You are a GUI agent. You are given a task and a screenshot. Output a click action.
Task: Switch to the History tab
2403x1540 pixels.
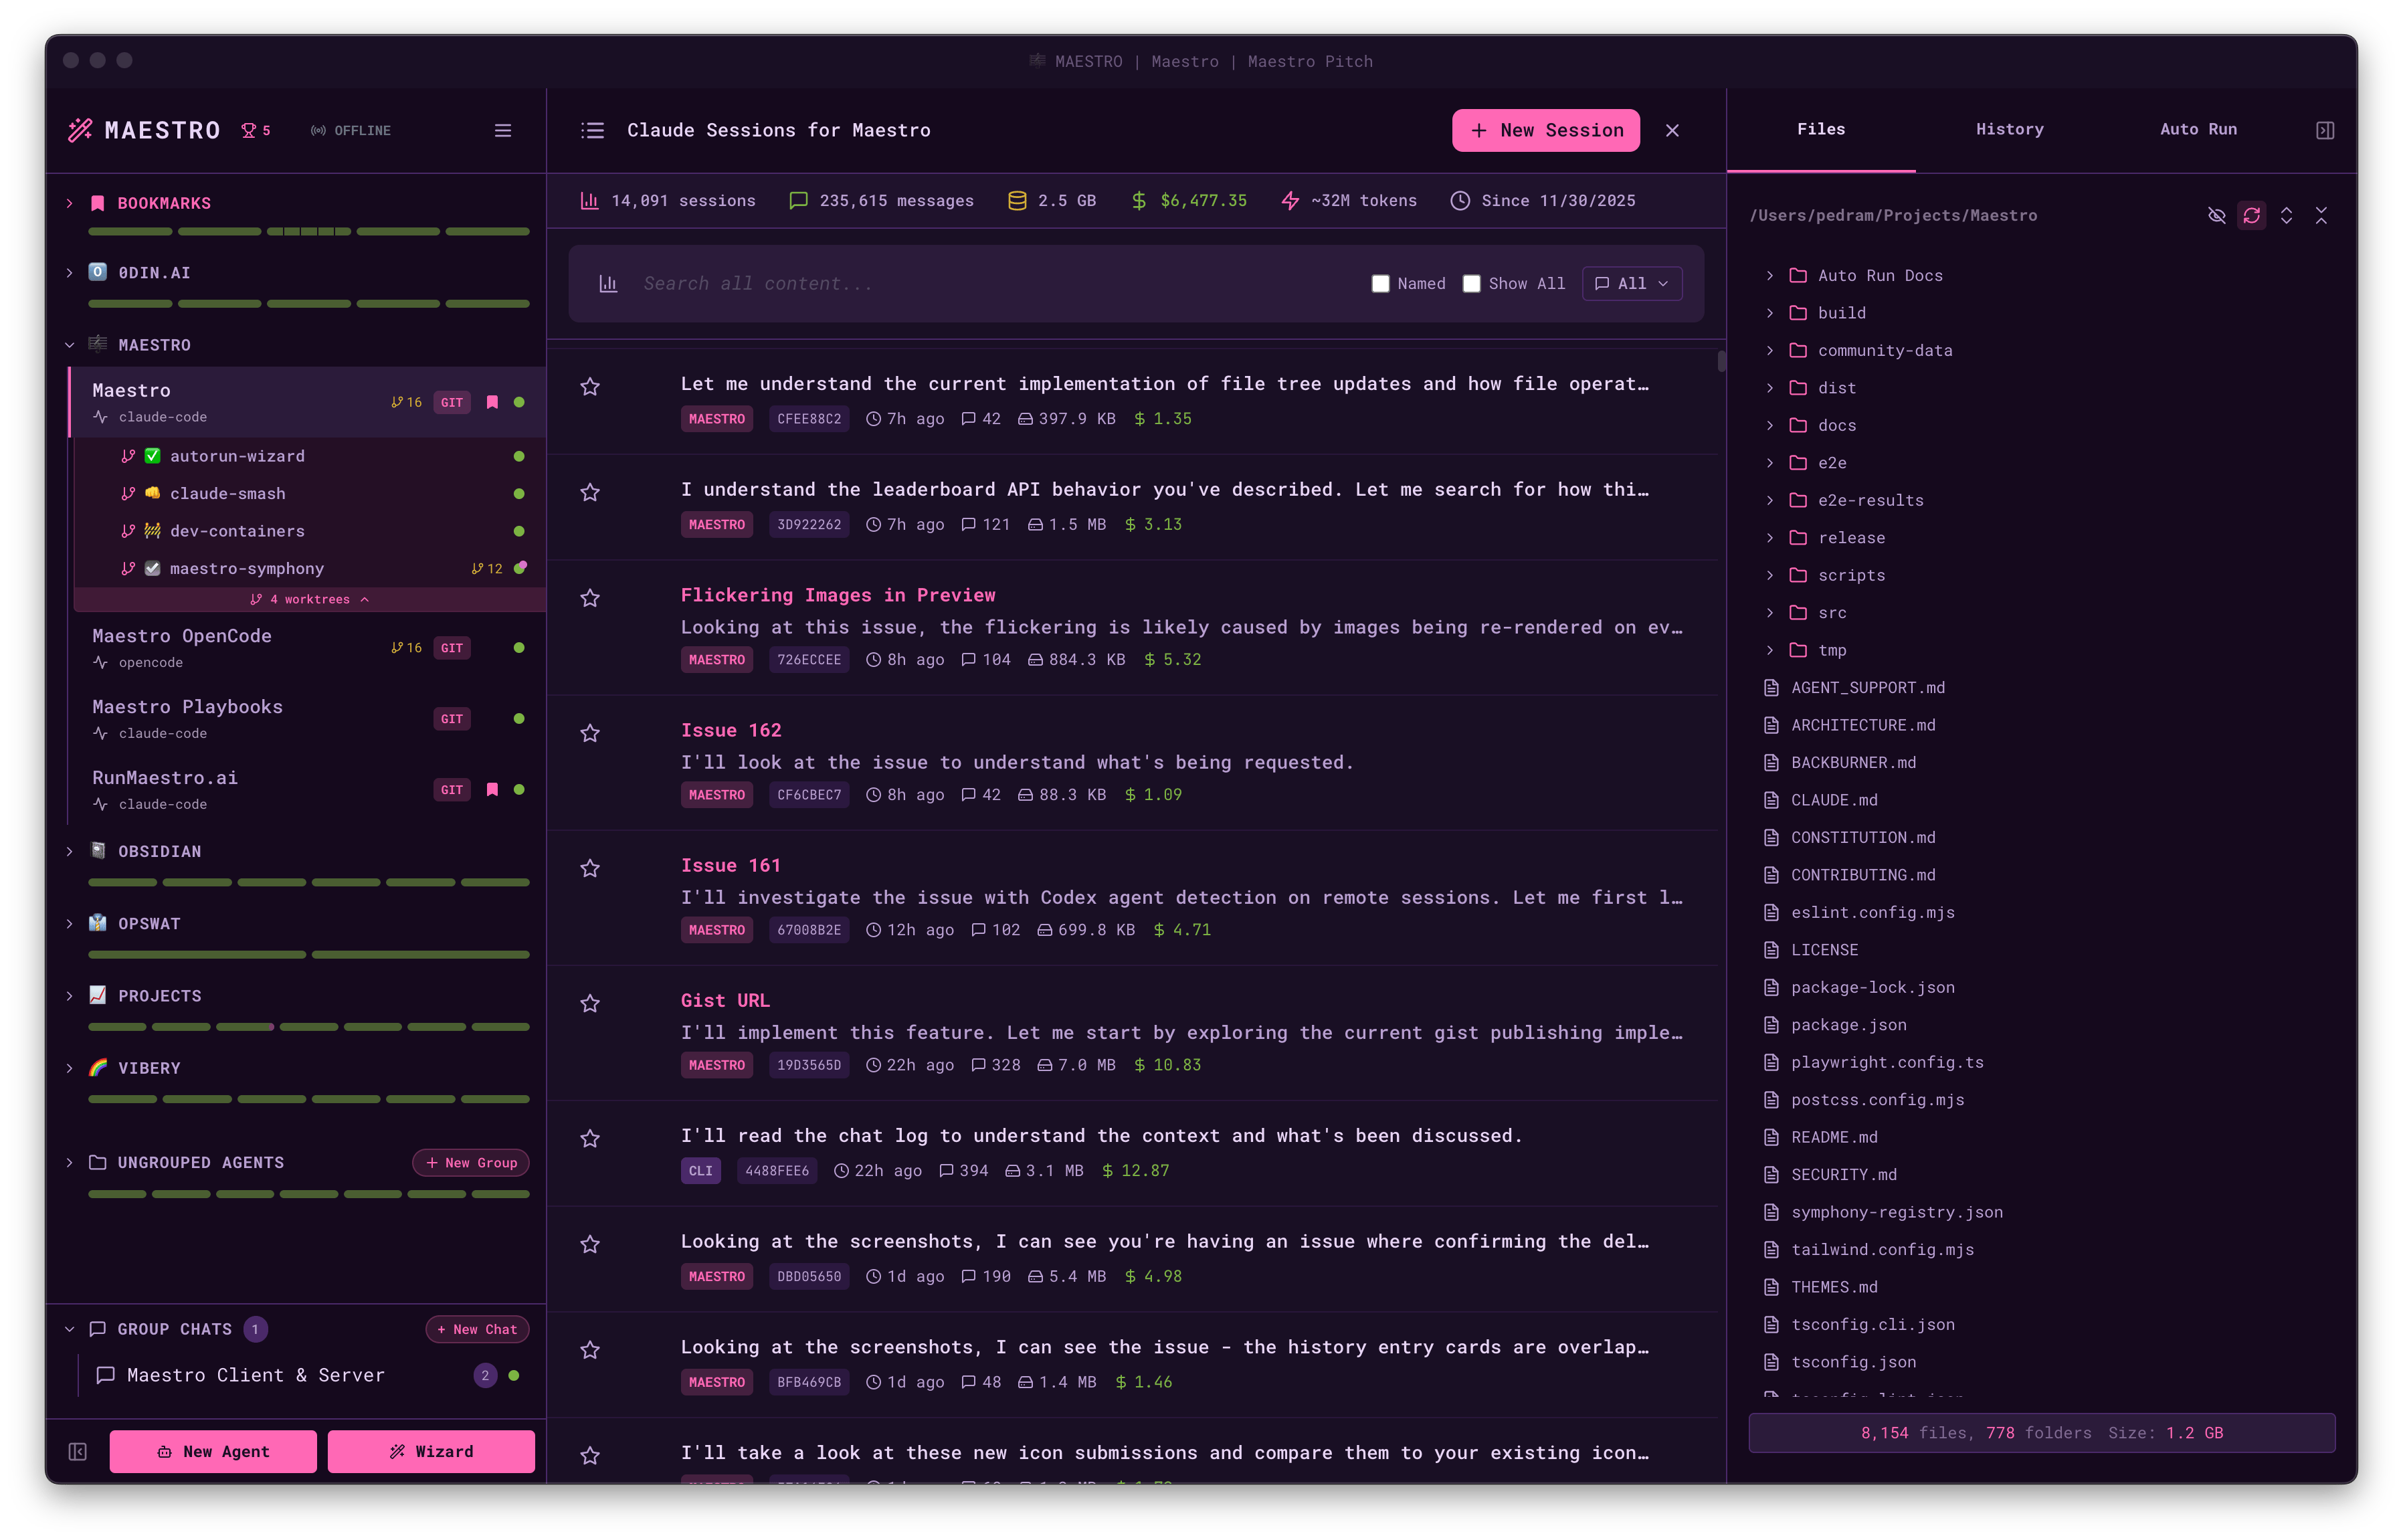click(2009, 130)
